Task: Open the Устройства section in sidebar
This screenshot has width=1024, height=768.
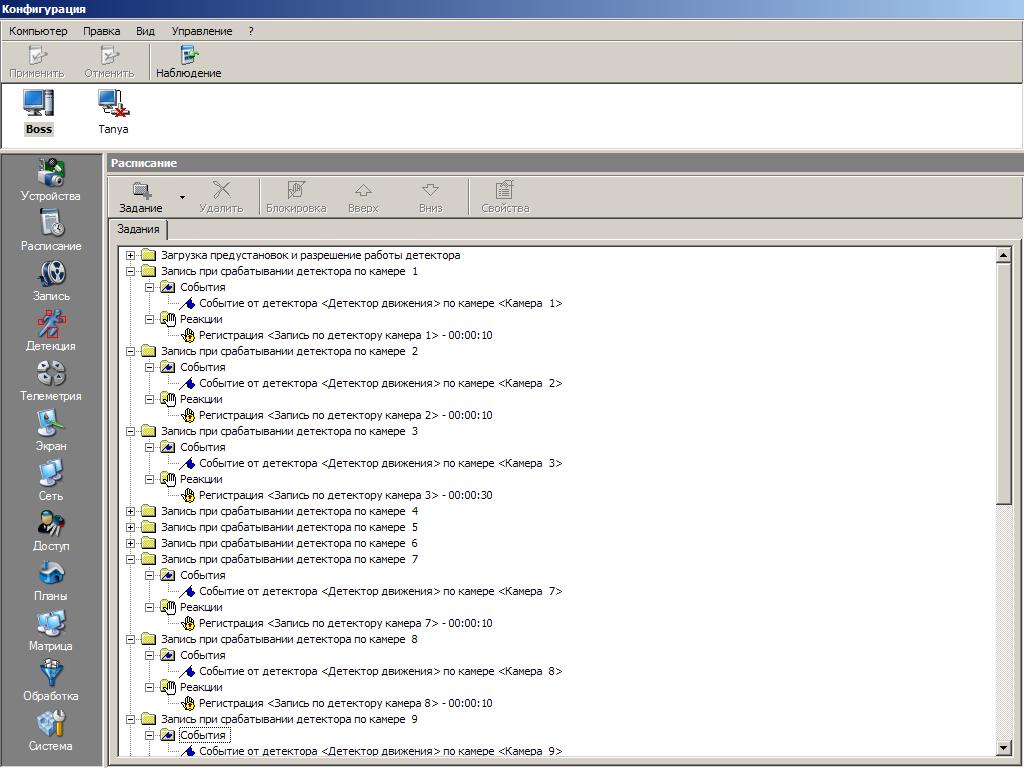Action: pyautogui.click(x=50, y=180)
